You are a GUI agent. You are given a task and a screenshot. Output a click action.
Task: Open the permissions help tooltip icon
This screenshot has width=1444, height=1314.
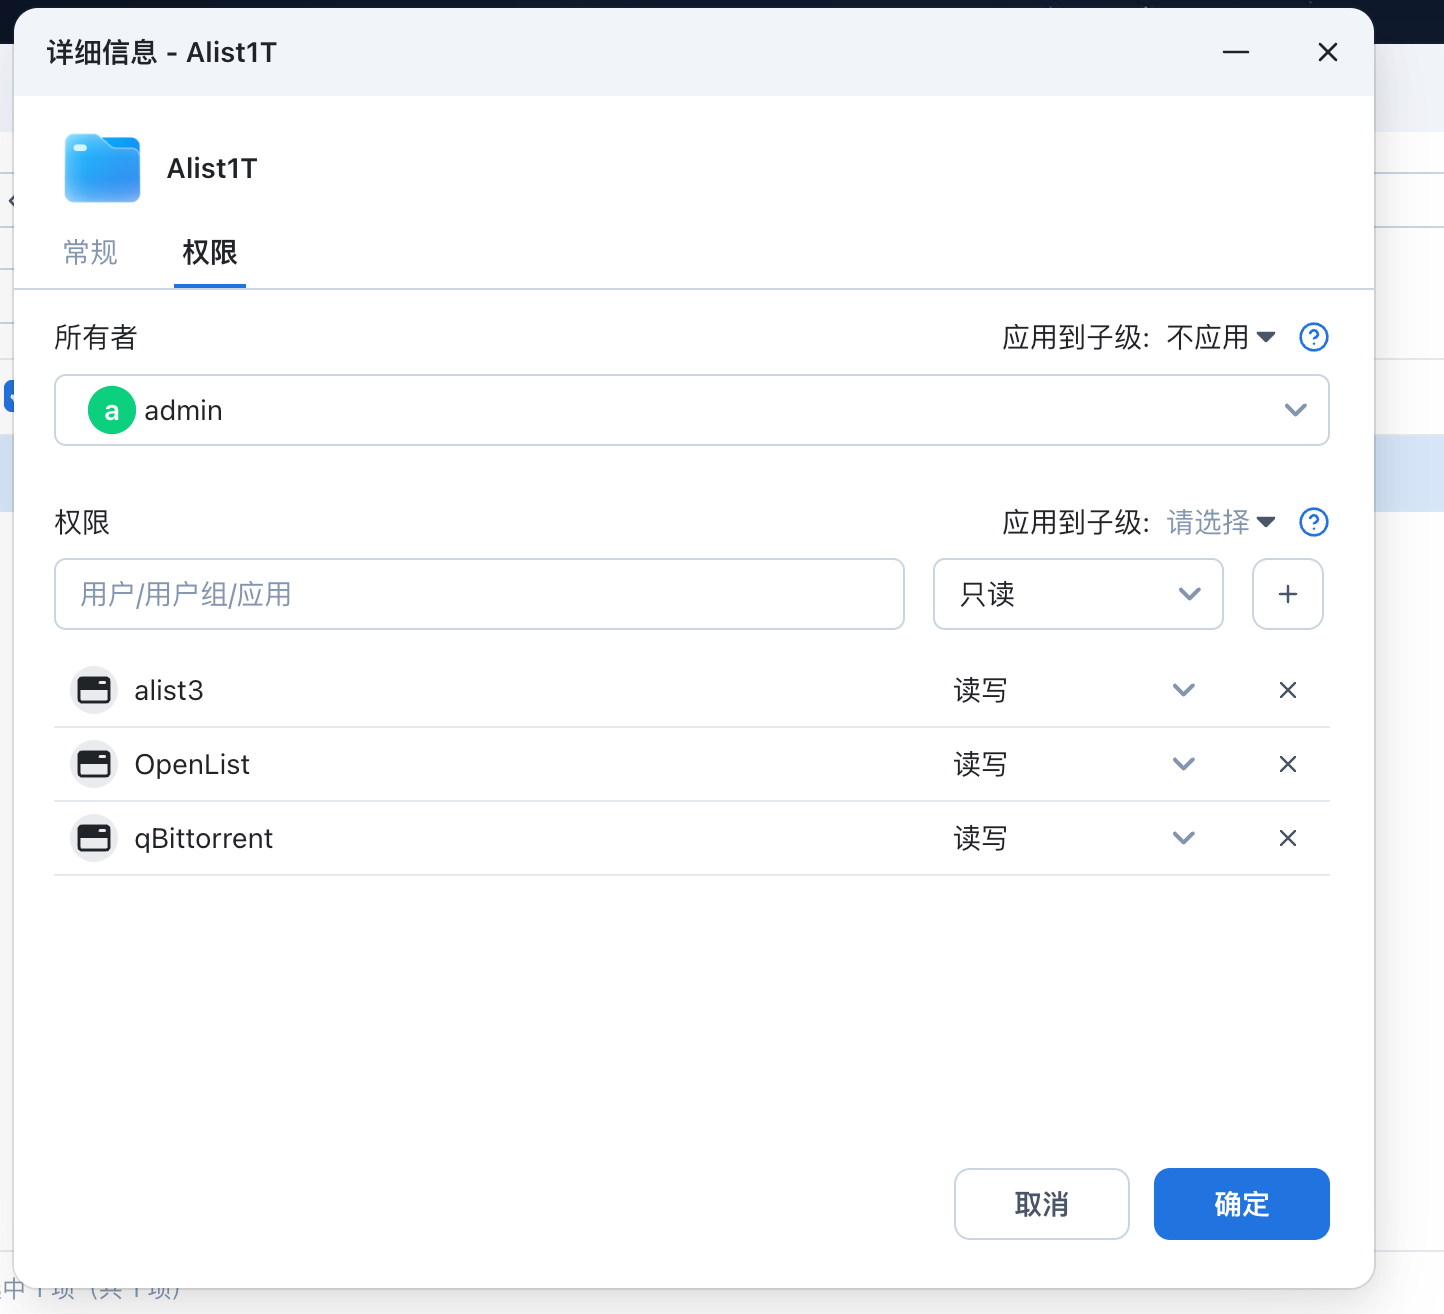pos(1313,522)
